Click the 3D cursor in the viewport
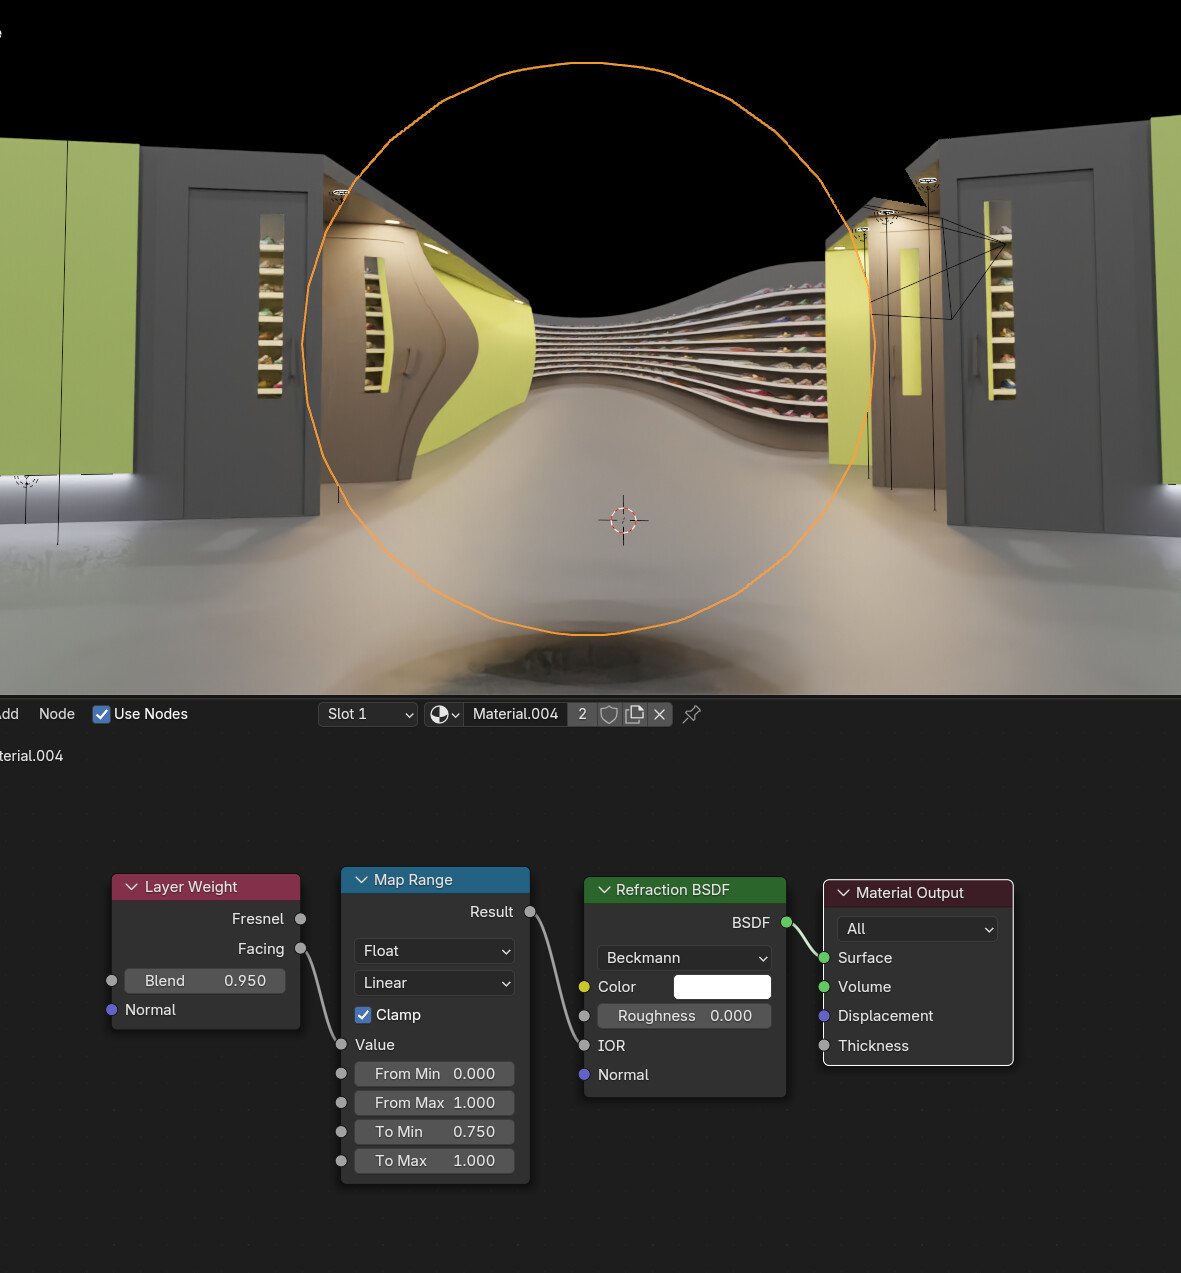This screenshot has height=1273, width=1181. tap(623, 520)
